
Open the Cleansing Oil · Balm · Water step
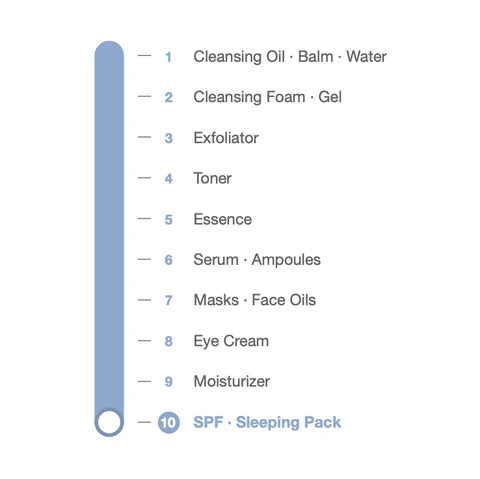point(290,57)
